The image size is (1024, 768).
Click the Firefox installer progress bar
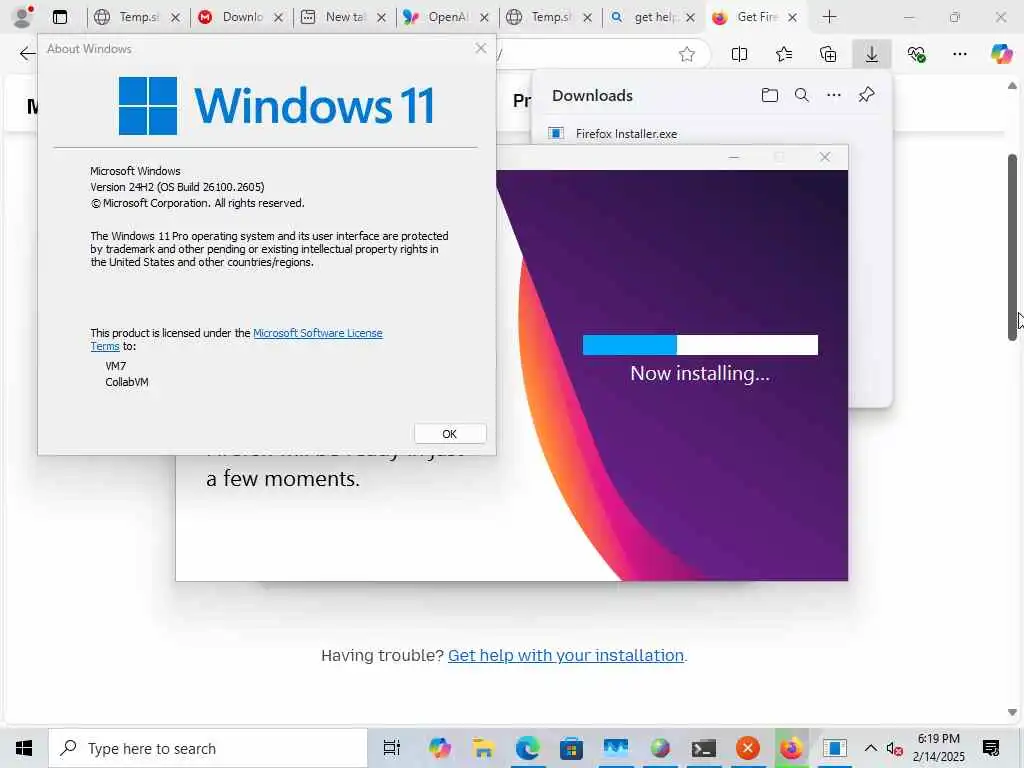(x=700, y=345)
